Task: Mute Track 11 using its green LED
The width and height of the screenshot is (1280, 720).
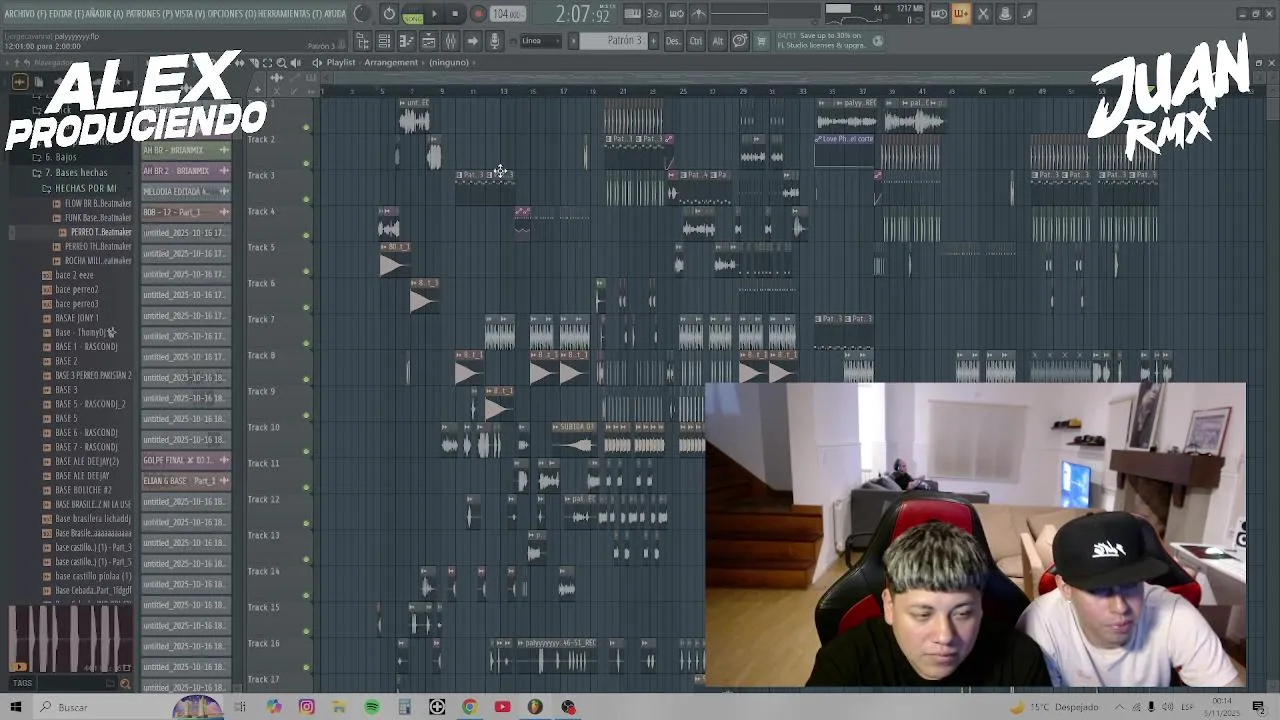Action: [306, 487]
